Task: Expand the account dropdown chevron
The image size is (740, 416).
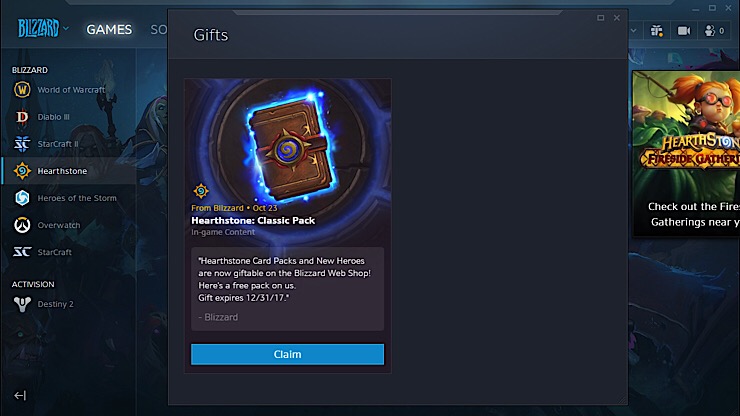Action: (633, 31)
